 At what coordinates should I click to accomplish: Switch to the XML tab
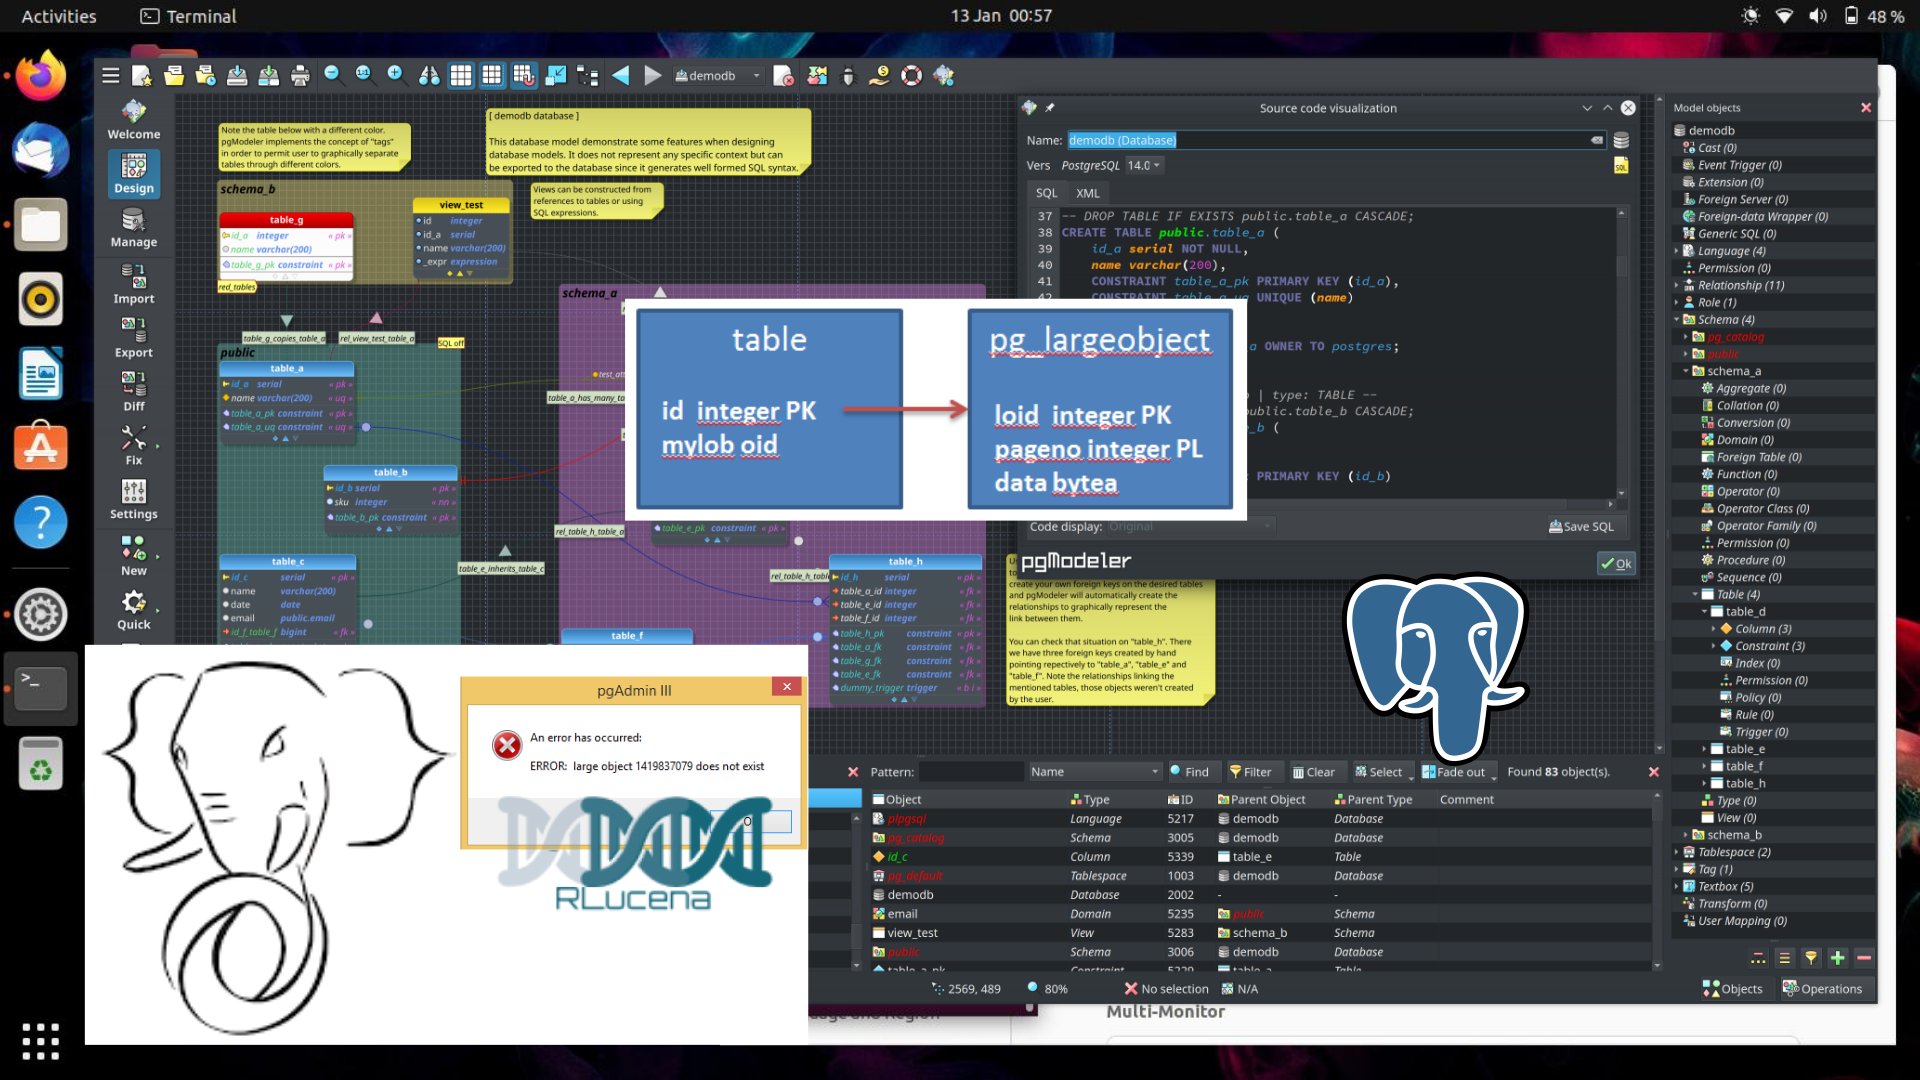(x=1088, y=193)
